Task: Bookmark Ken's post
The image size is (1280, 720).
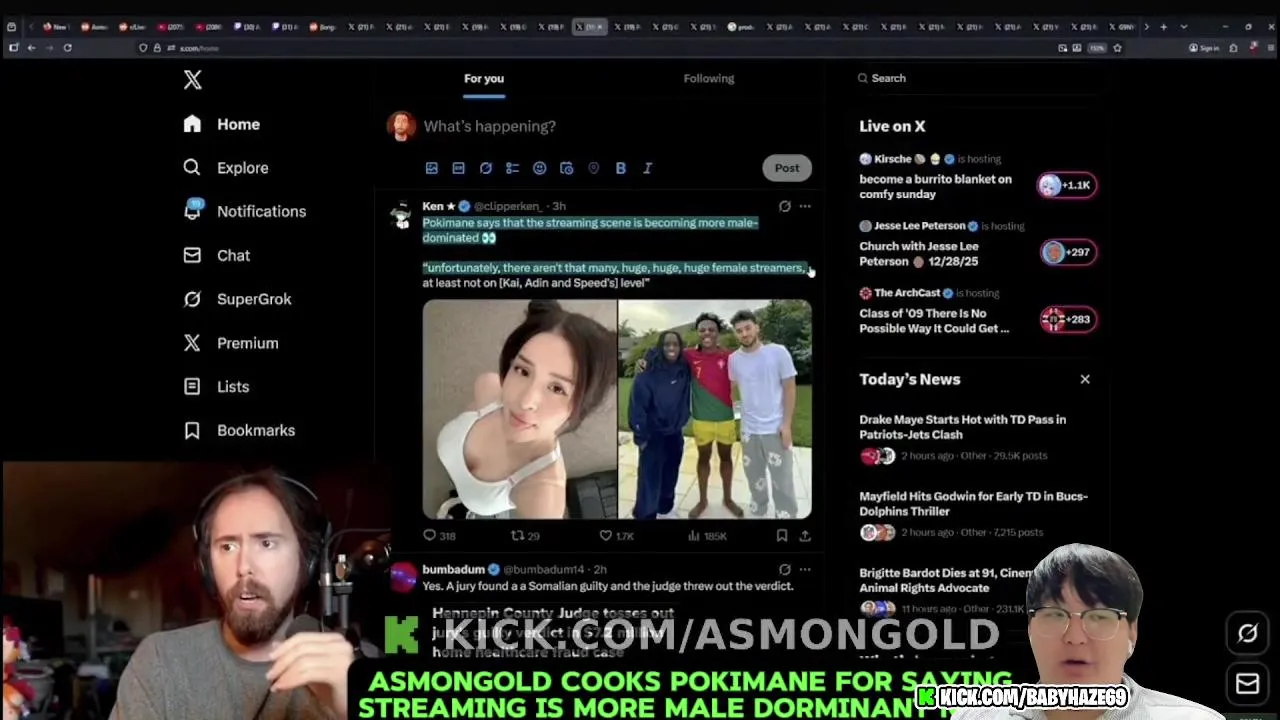Action: (x=782, y=536)
